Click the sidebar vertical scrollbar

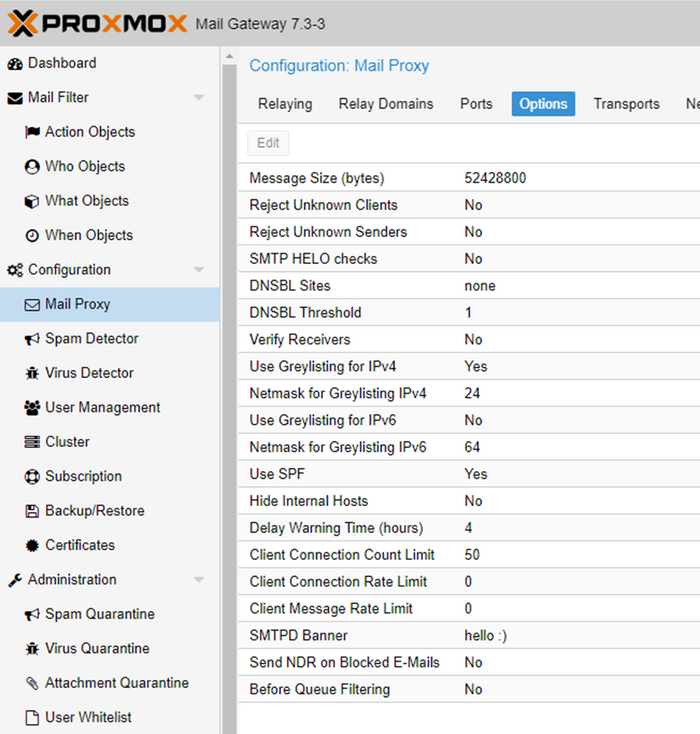[229, 400]
